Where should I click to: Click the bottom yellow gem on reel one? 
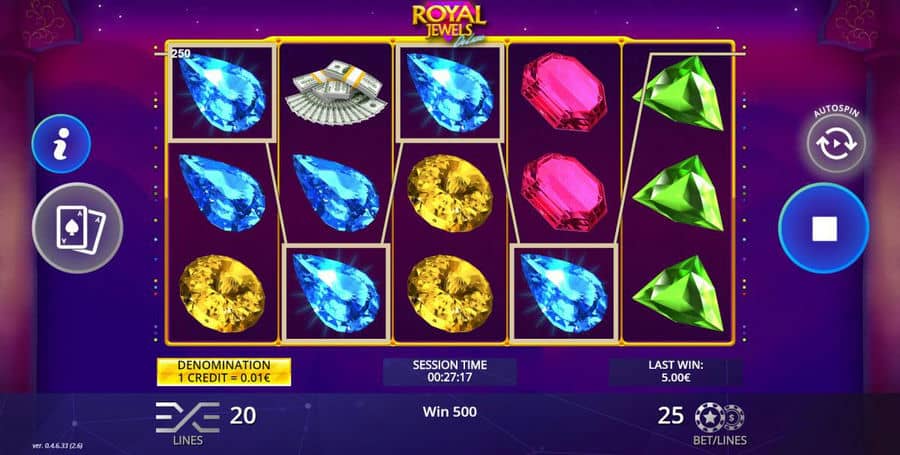click(x=222, y=294)
